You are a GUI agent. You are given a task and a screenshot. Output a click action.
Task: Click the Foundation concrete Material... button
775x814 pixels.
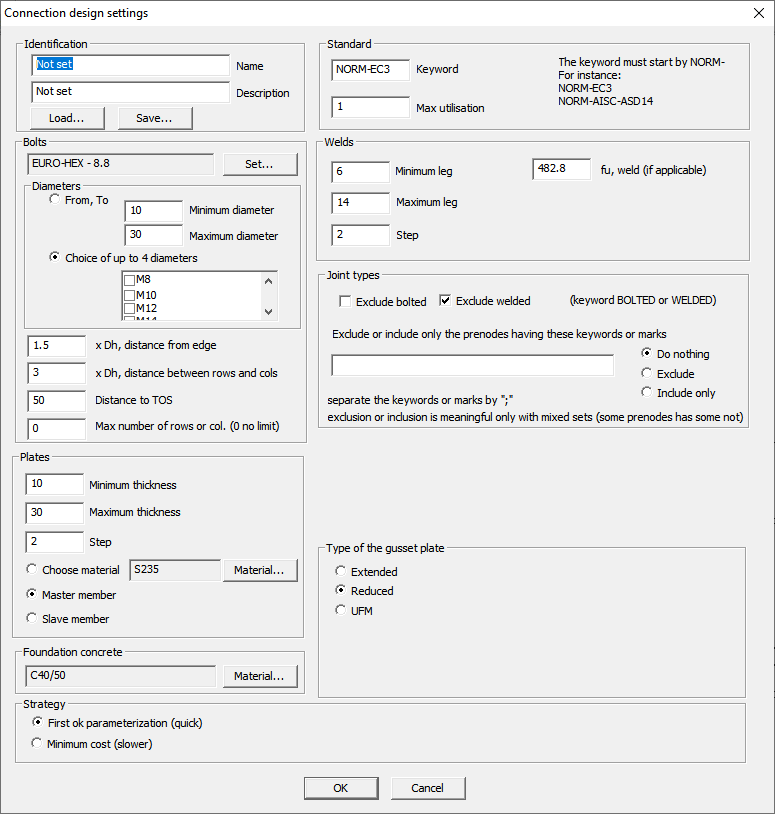[x=260, y=676]
